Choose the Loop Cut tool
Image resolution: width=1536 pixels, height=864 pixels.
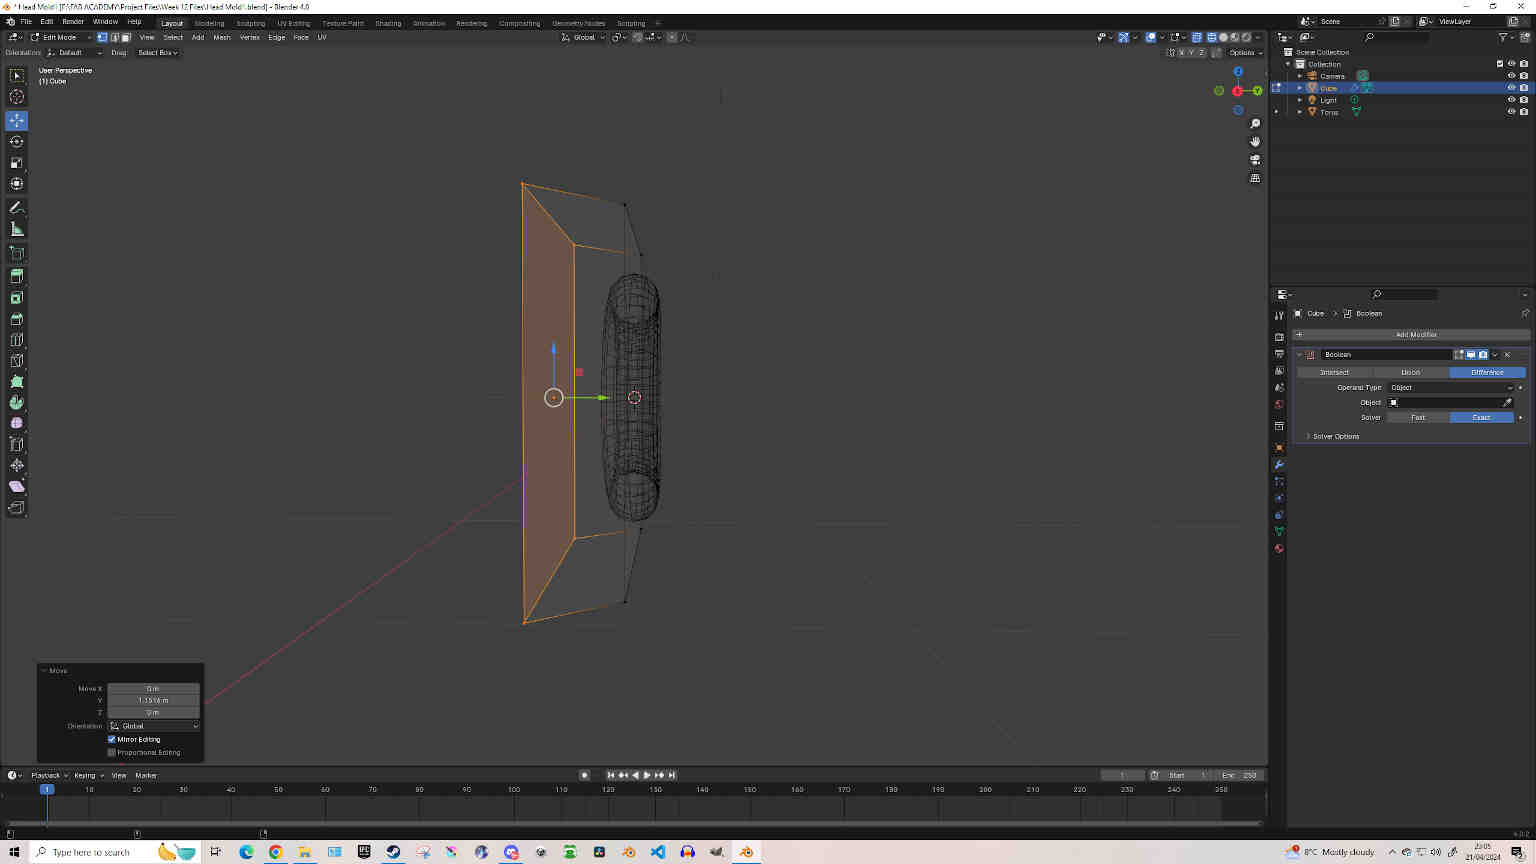click(17, 339)
